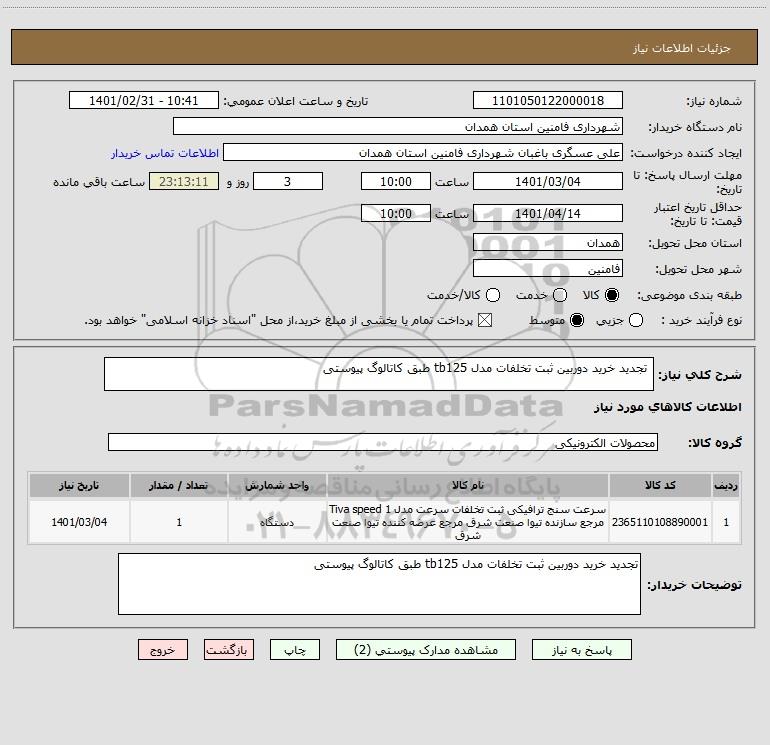Toggle the اسناد خزانه اسلامی payment checkbox

485,321
